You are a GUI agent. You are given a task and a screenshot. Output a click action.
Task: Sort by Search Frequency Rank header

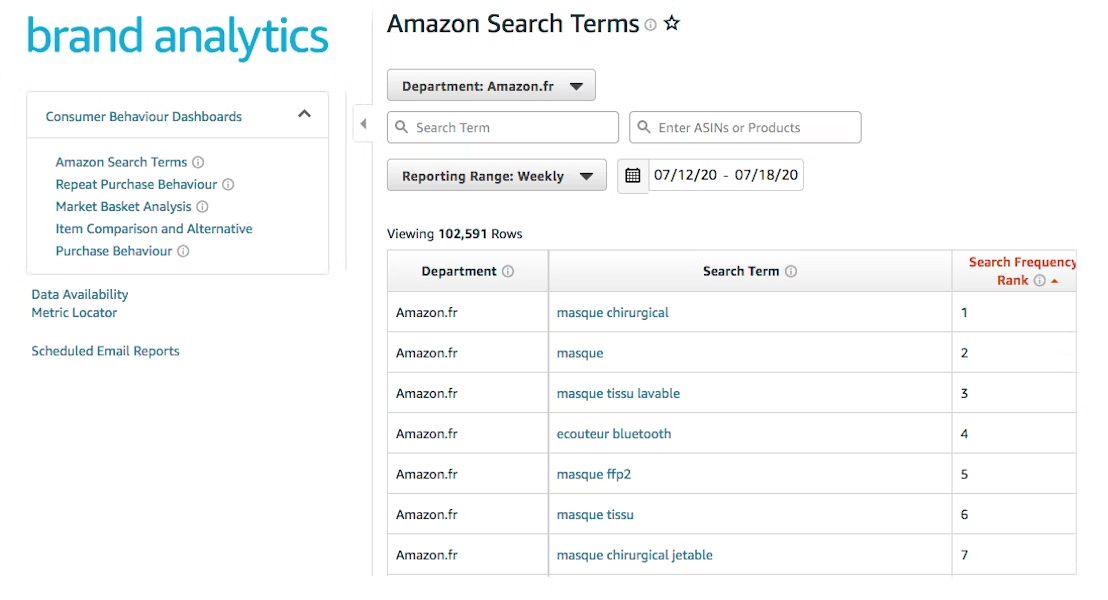coord(1014,271)
